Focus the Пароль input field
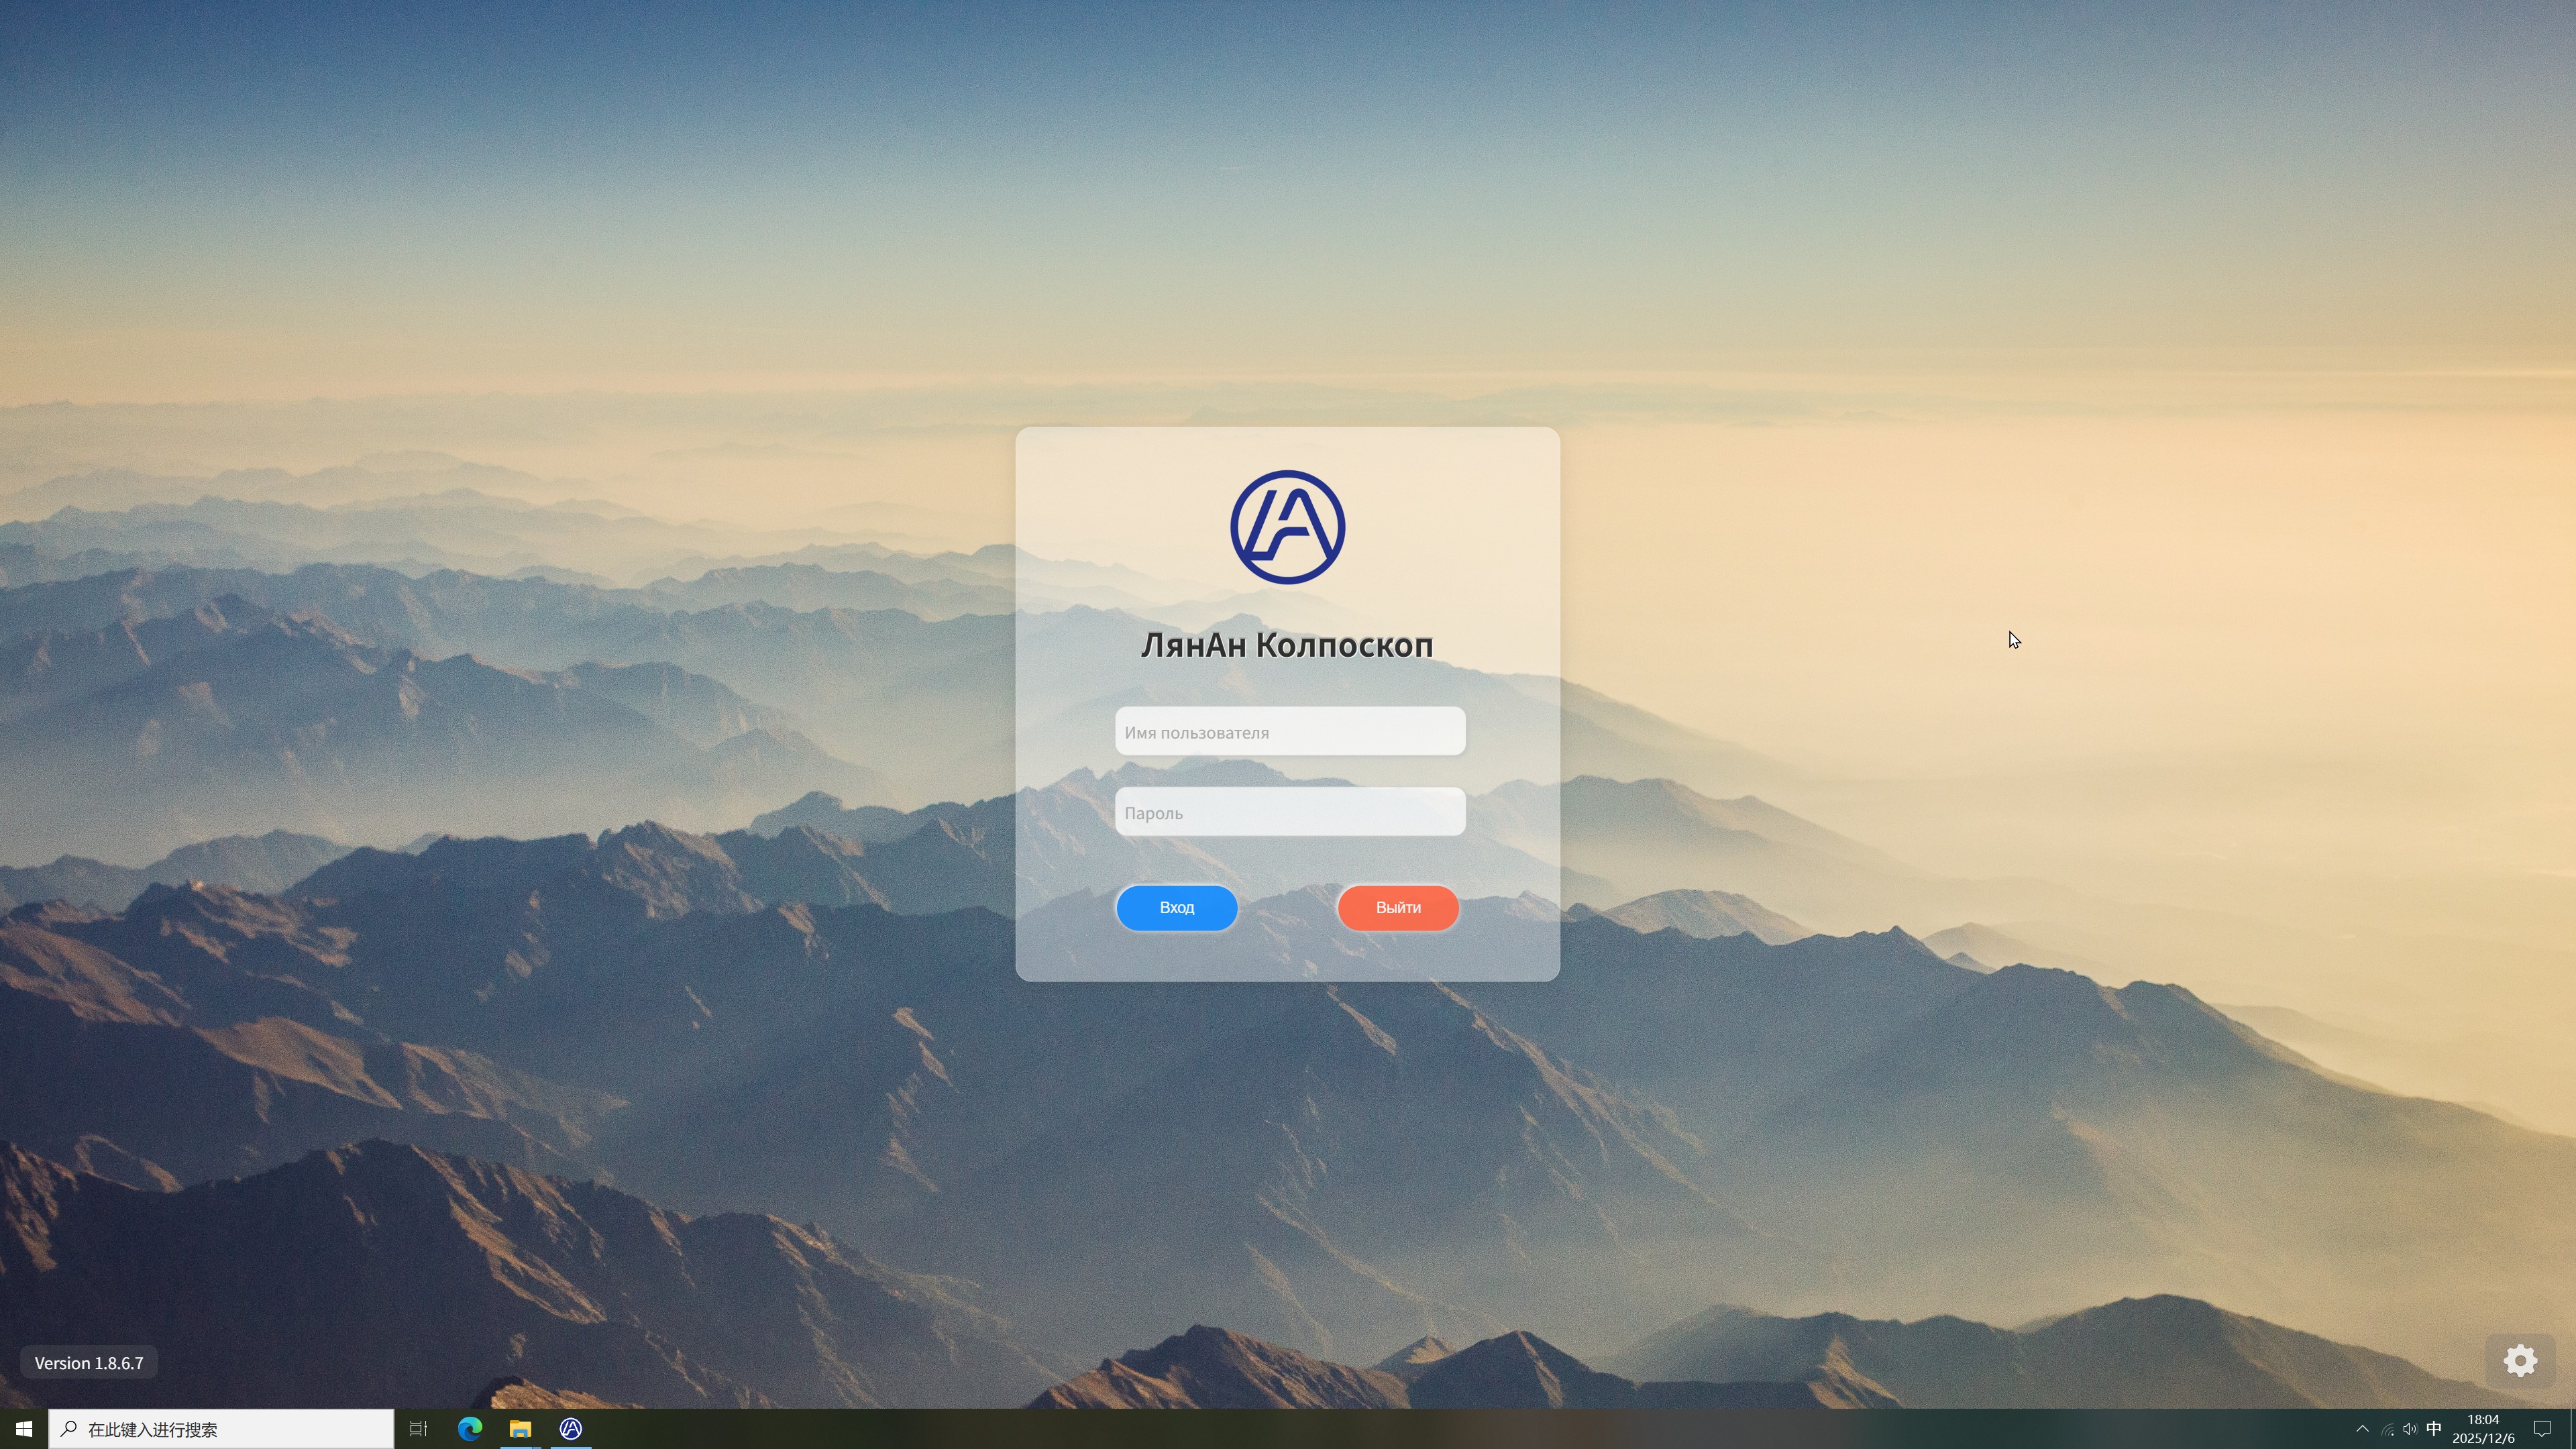The height and width of the screenshot is (1449, 2576). coord(1290,812)
